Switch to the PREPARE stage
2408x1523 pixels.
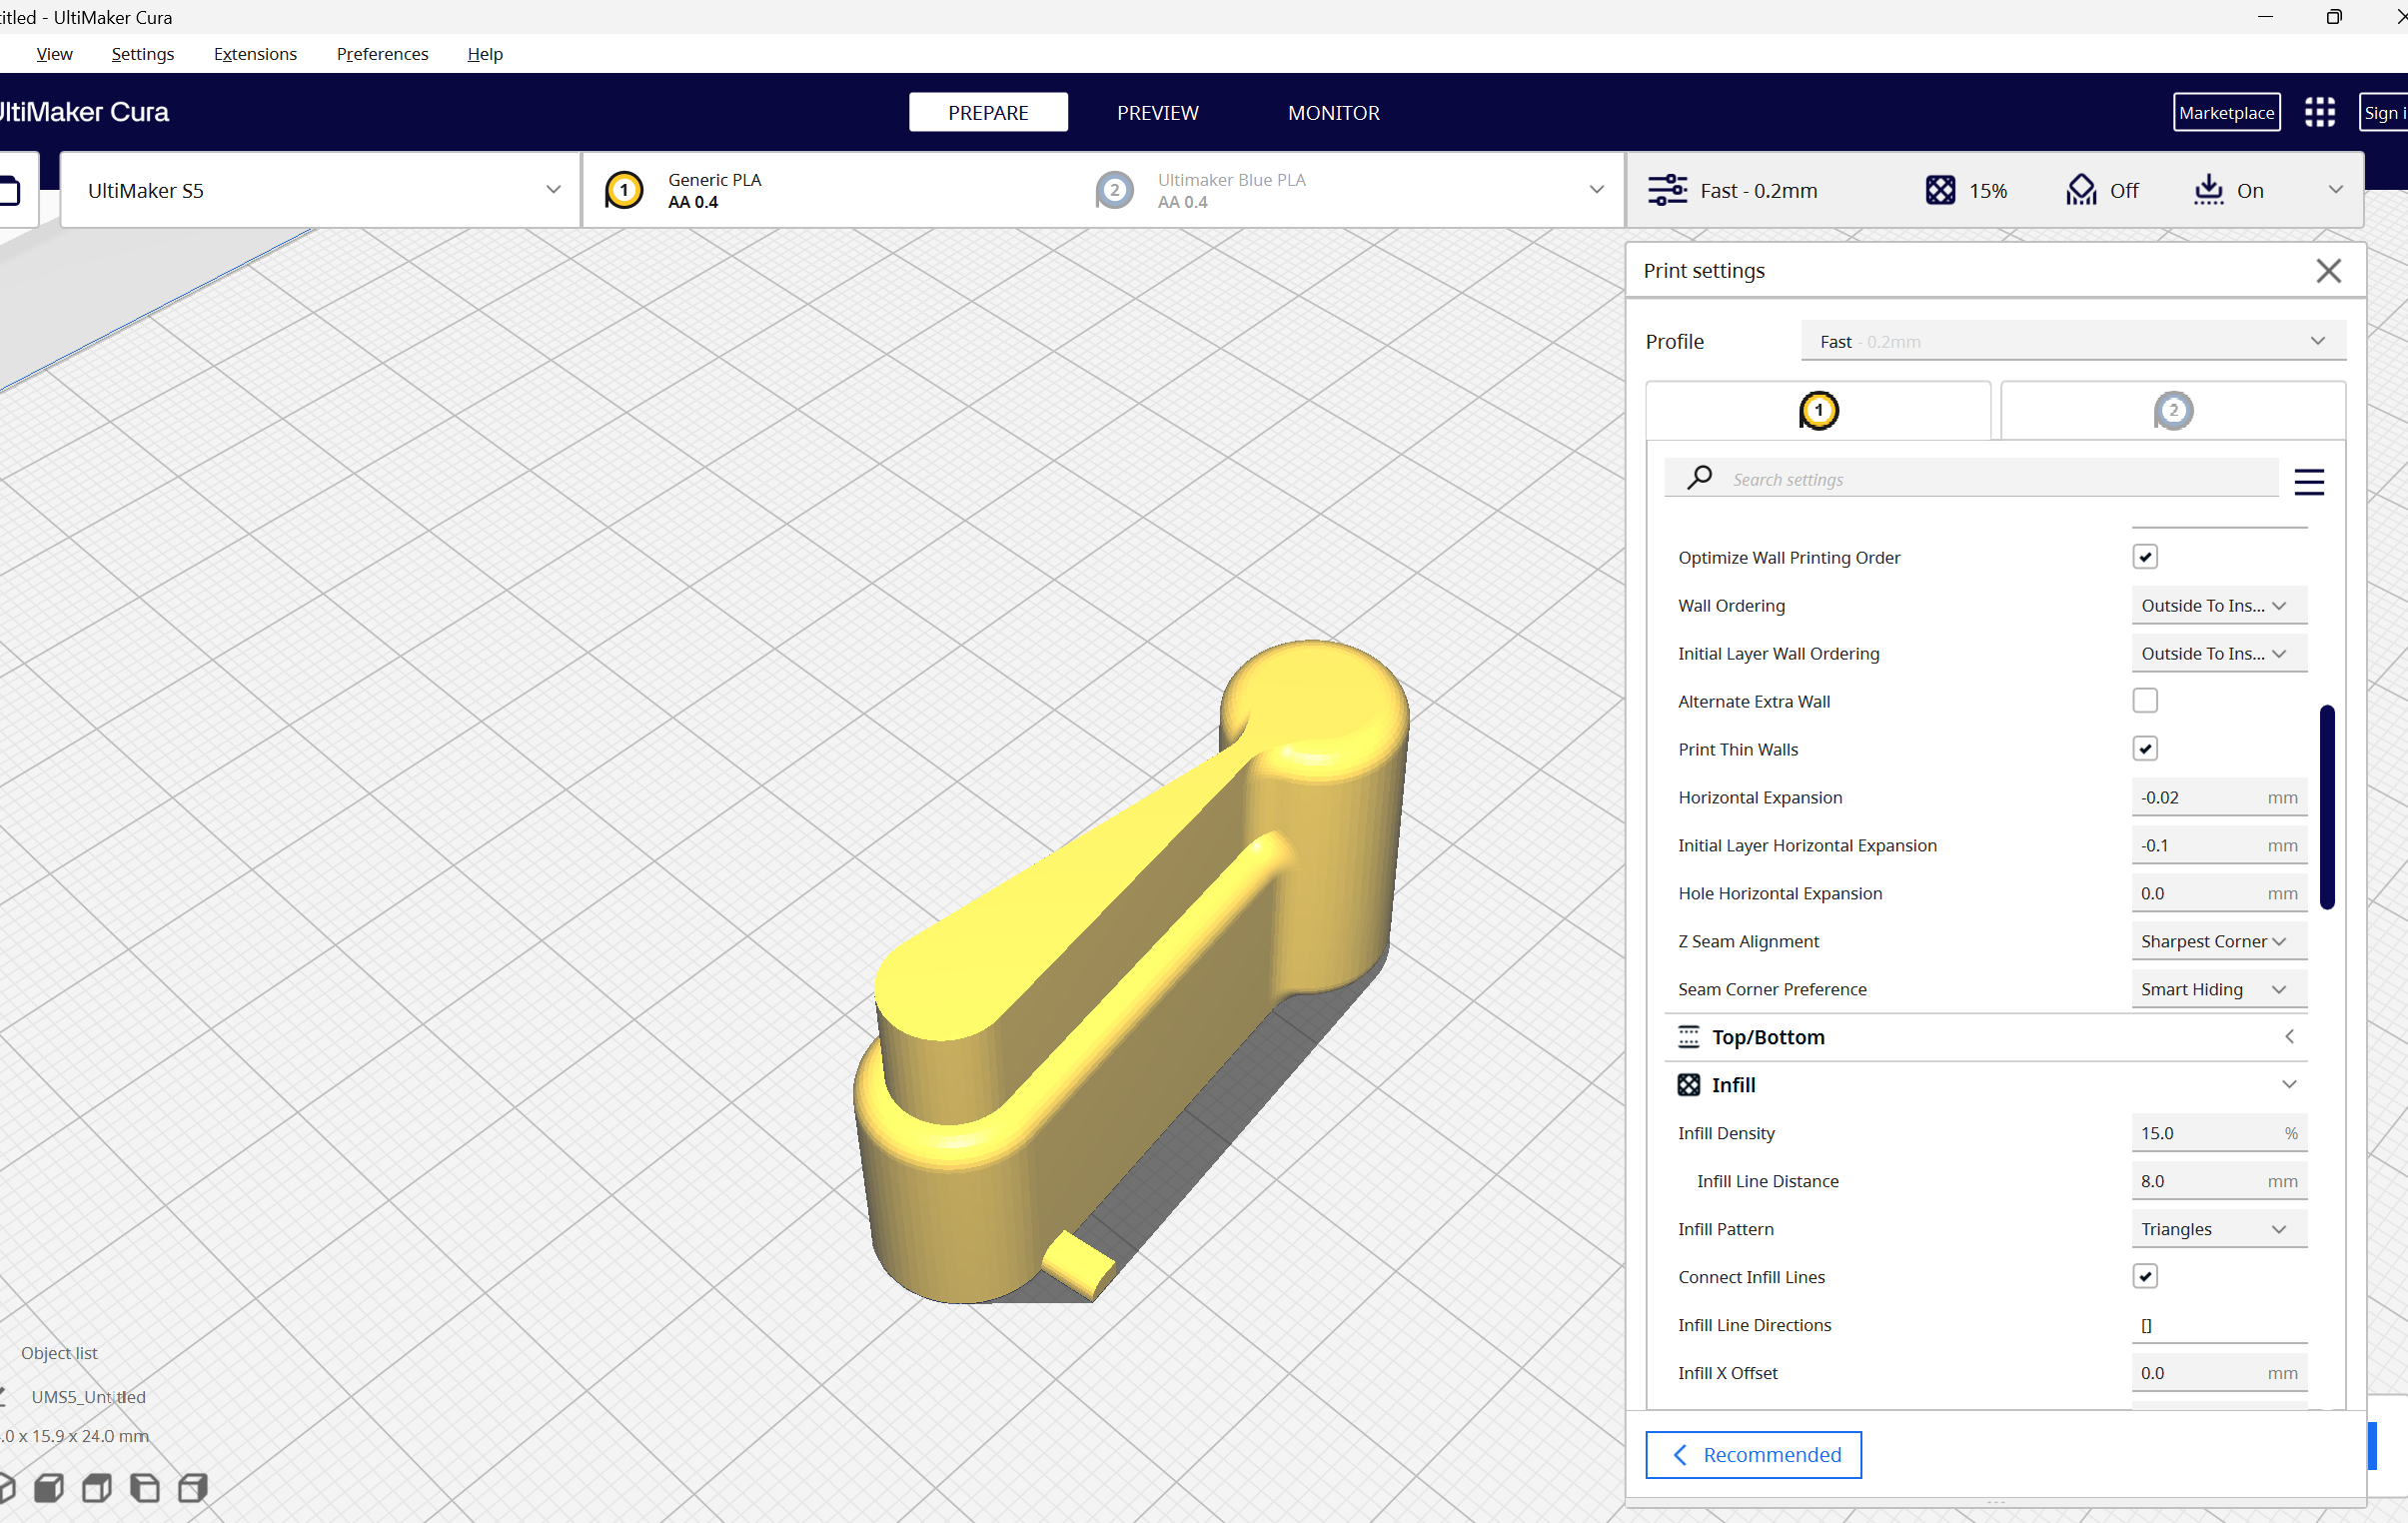988,112
